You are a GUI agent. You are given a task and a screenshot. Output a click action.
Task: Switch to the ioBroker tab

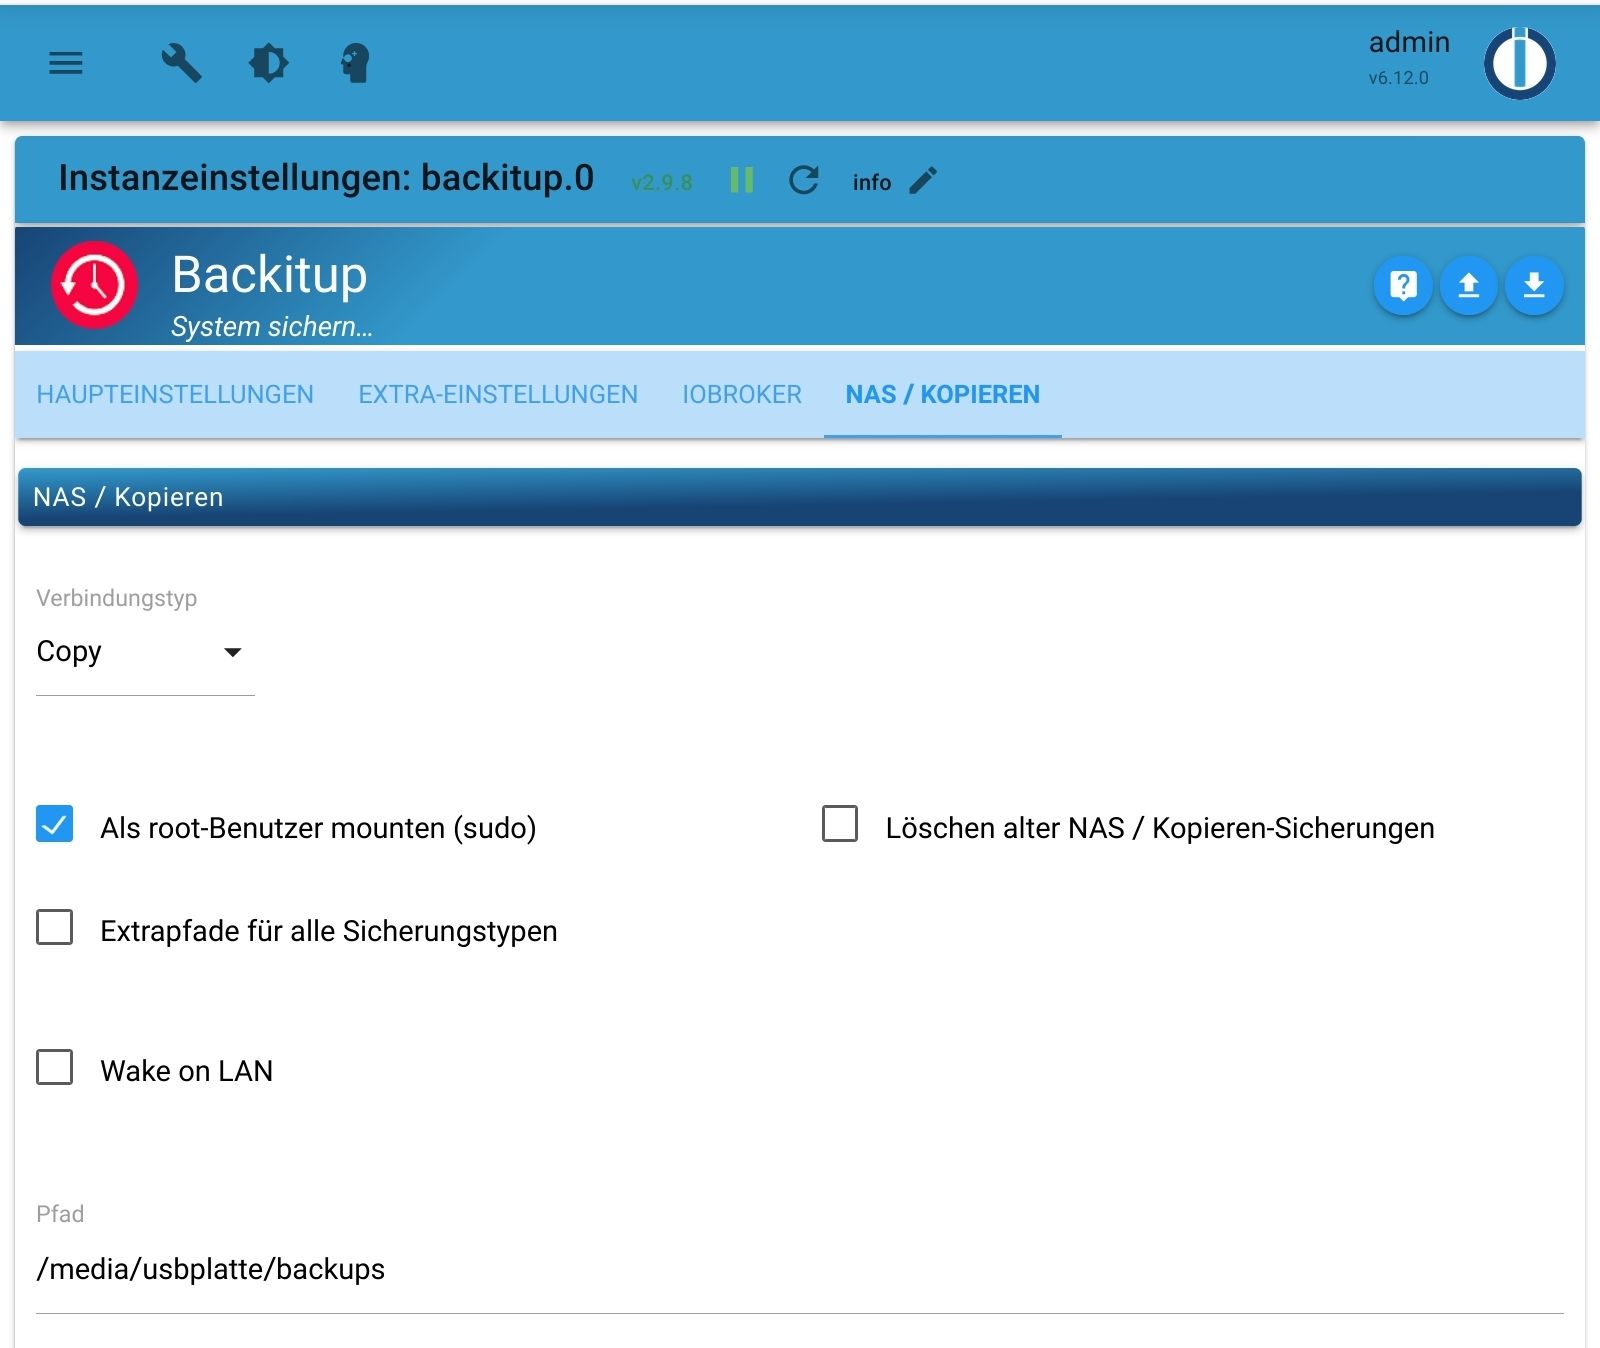point(742,395)
